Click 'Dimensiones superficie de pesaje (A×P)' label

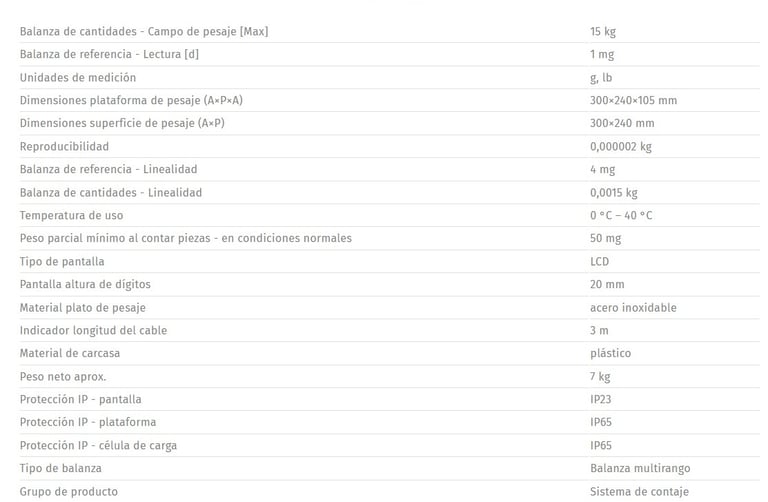[x=122, y=123]
